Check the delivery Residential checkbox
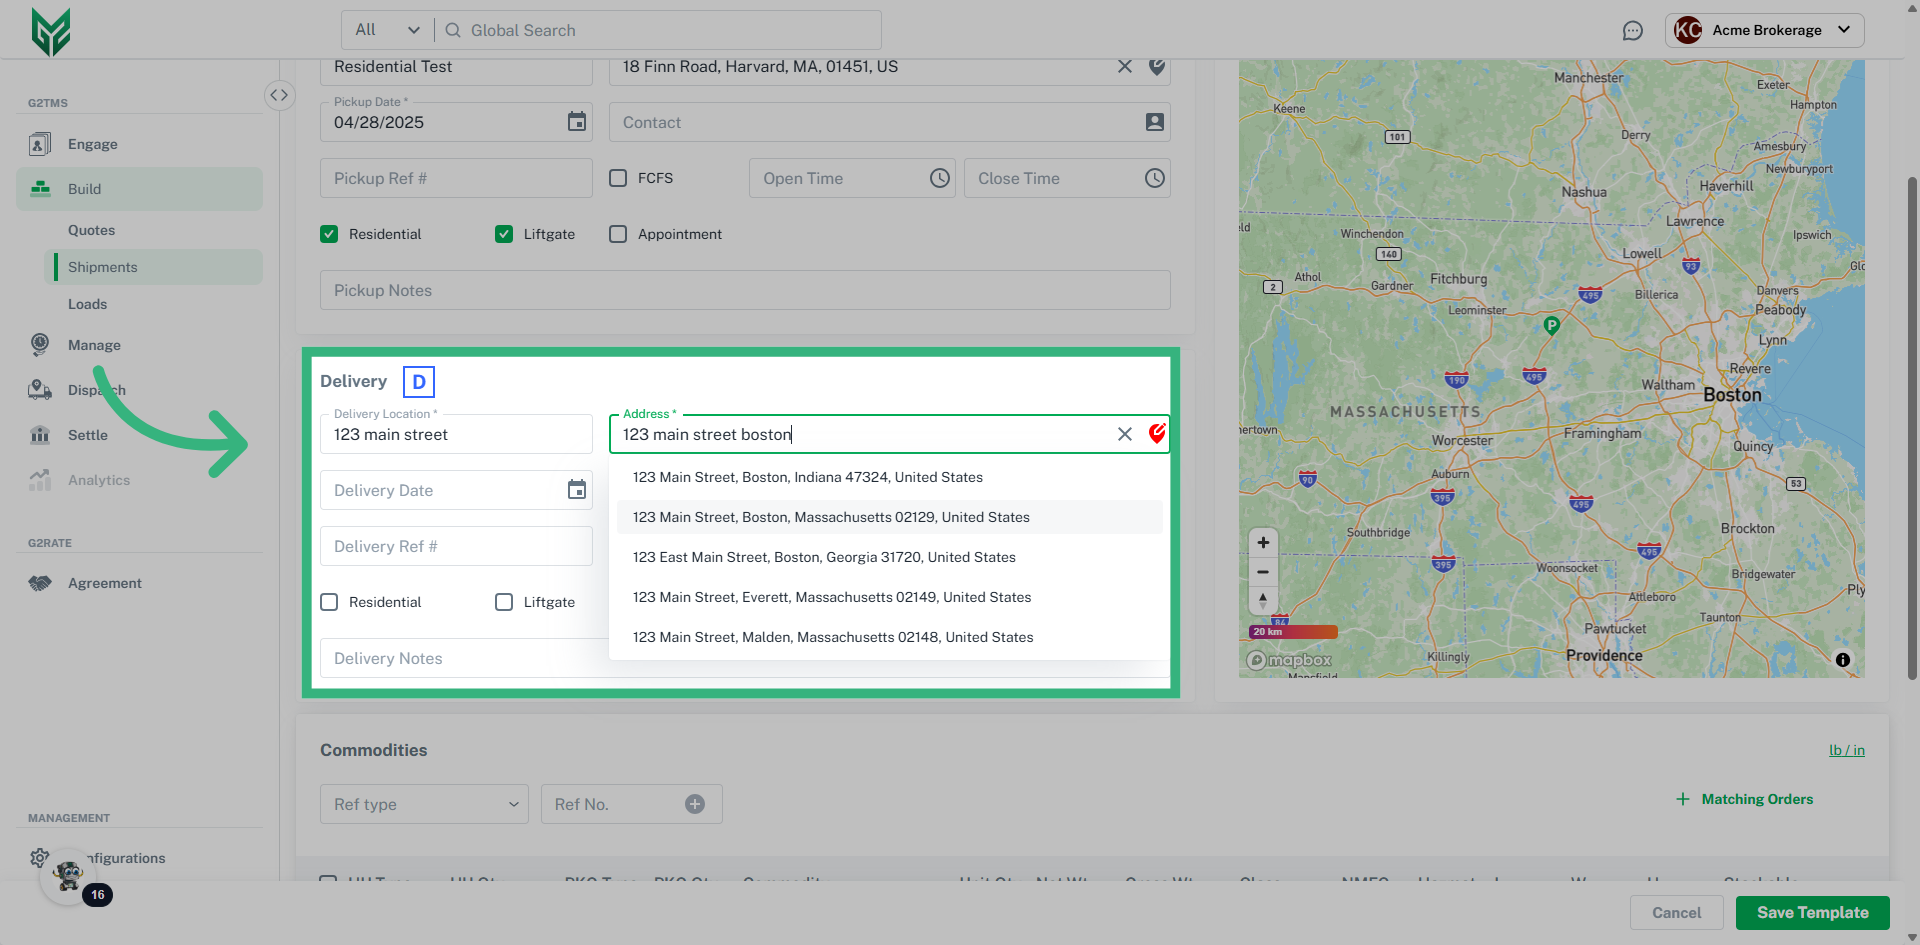Viewport: 1920px width, 945px height. click(329, 602)
